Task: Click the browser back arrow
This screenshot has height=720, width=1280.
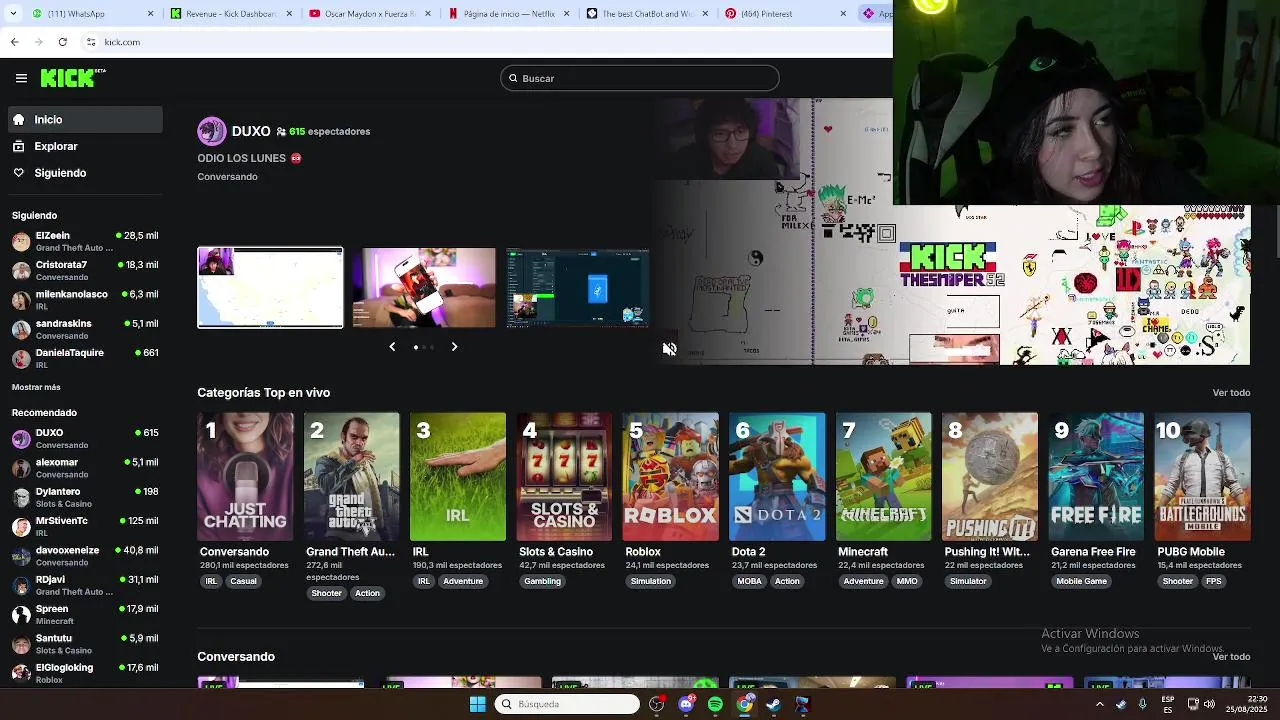Action: pyautogui.click(x=14, y=42)
